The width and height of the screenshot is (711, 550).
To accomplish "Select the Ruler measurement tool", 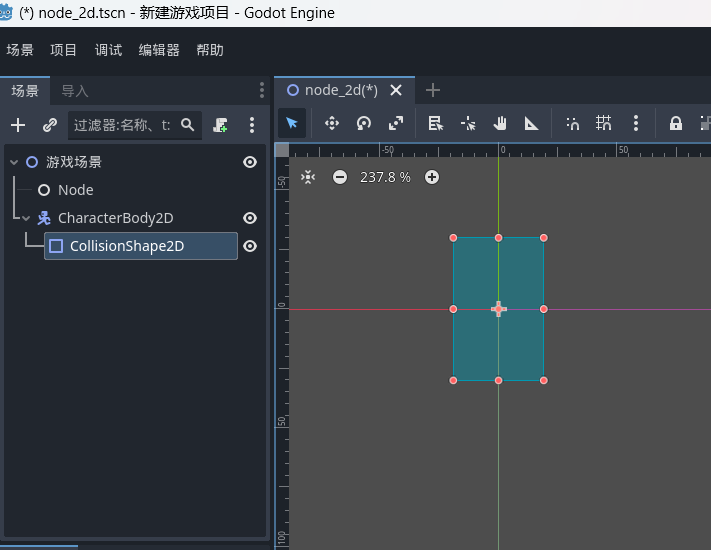I will point(532,123).
